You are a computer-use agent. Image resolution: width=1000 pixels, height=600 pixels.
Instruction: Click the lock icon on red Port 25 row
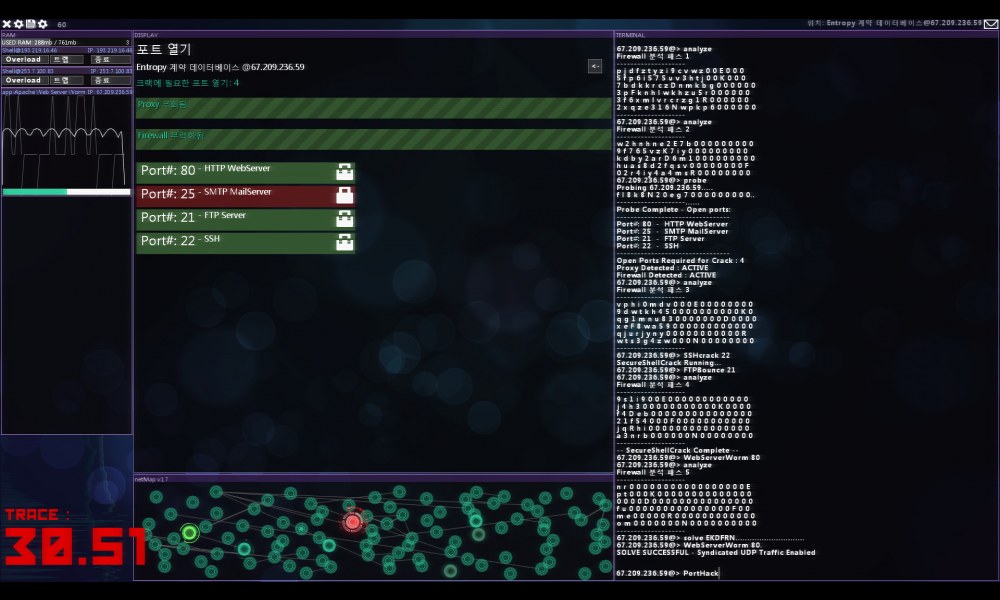(x=344, y=195)
